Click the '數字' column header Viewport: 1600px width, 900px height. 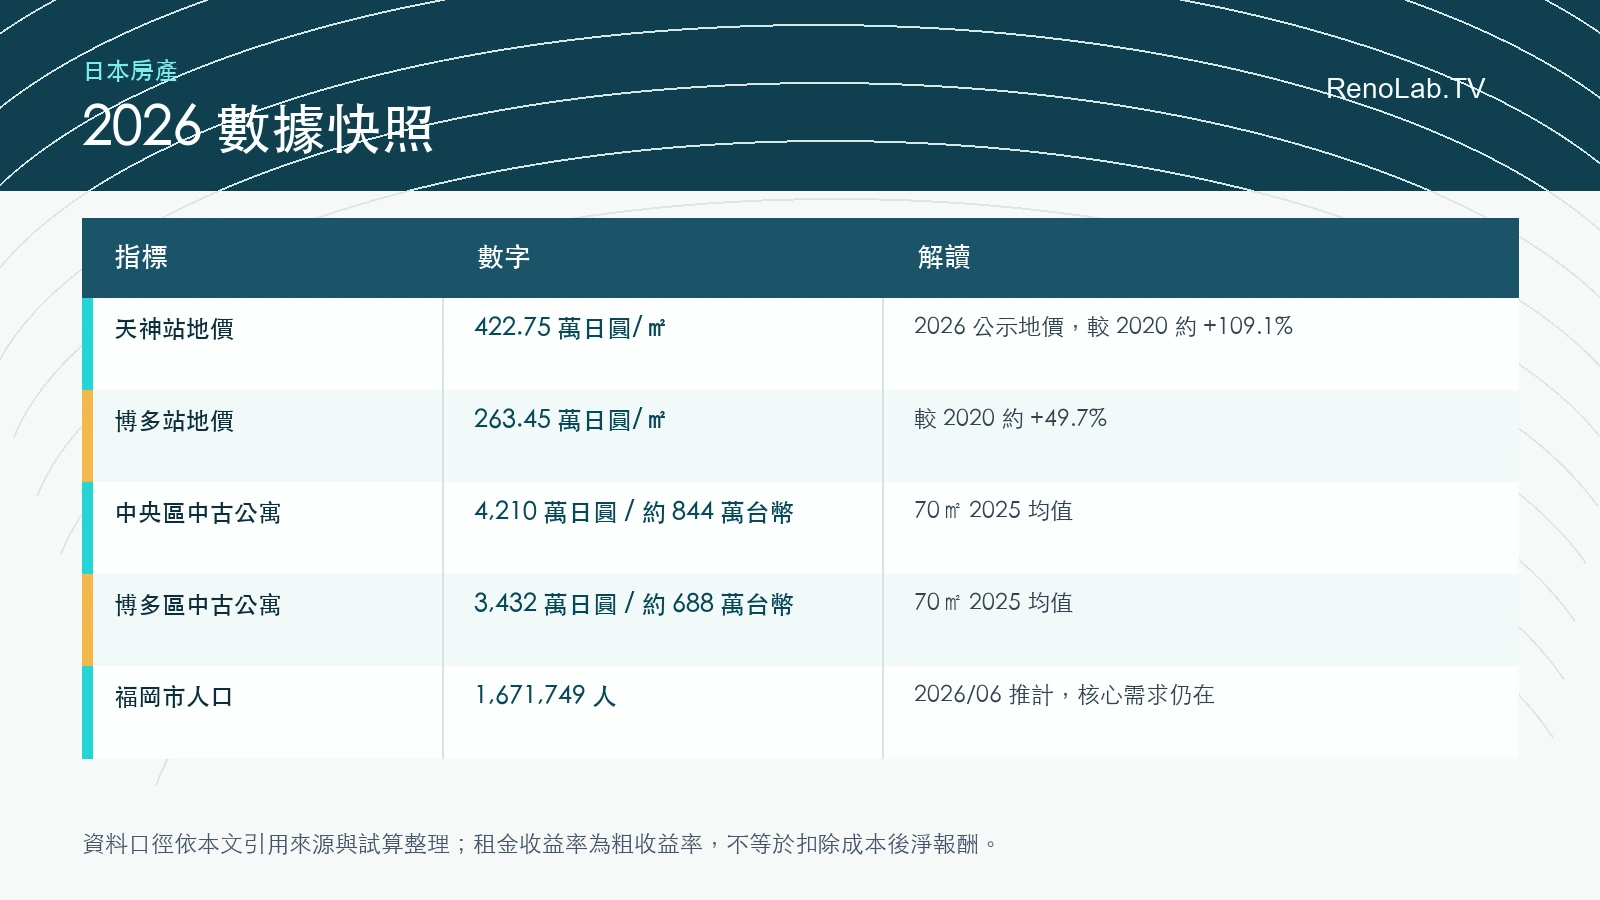click(503, 257)
